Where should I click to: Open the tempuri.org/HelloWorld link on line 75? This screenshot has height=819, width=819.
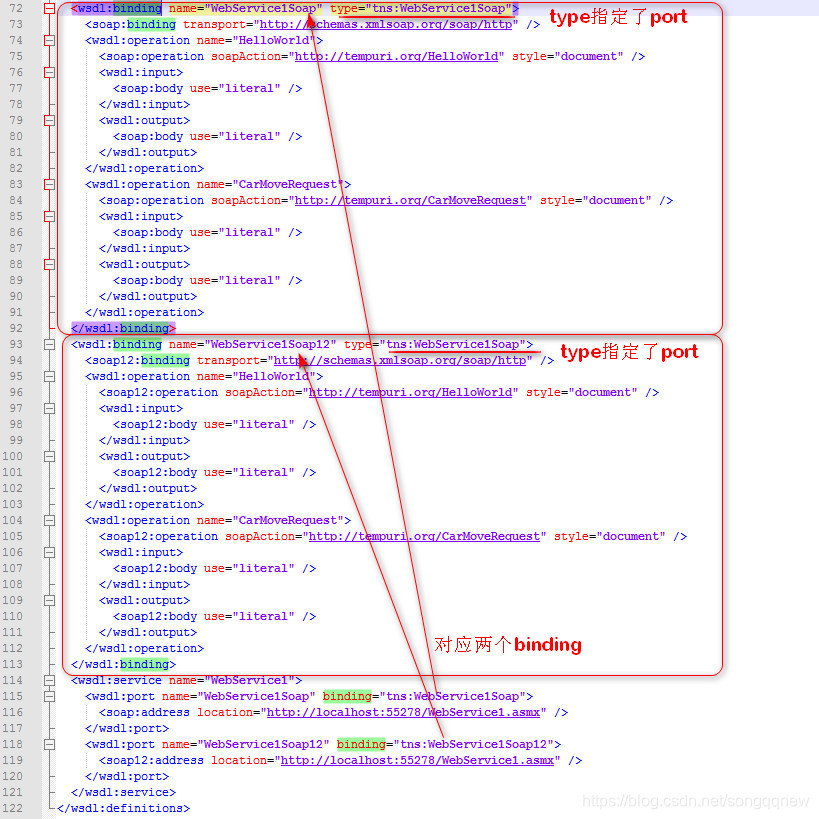click(x=396, y=56)
